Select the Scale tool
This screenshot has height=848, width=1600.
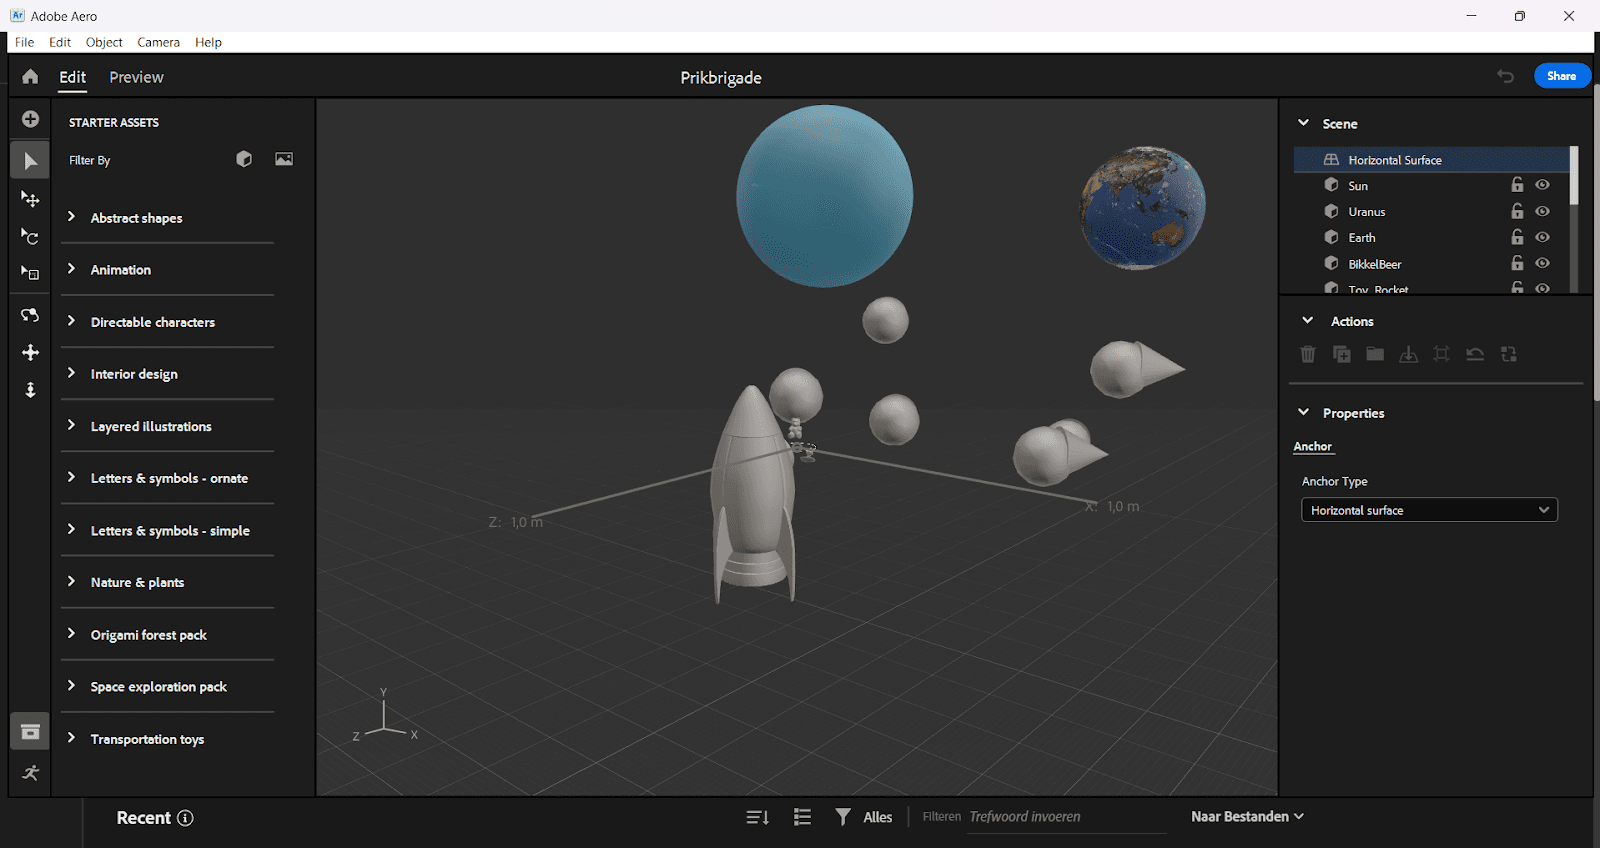click(x=30, y=273)
